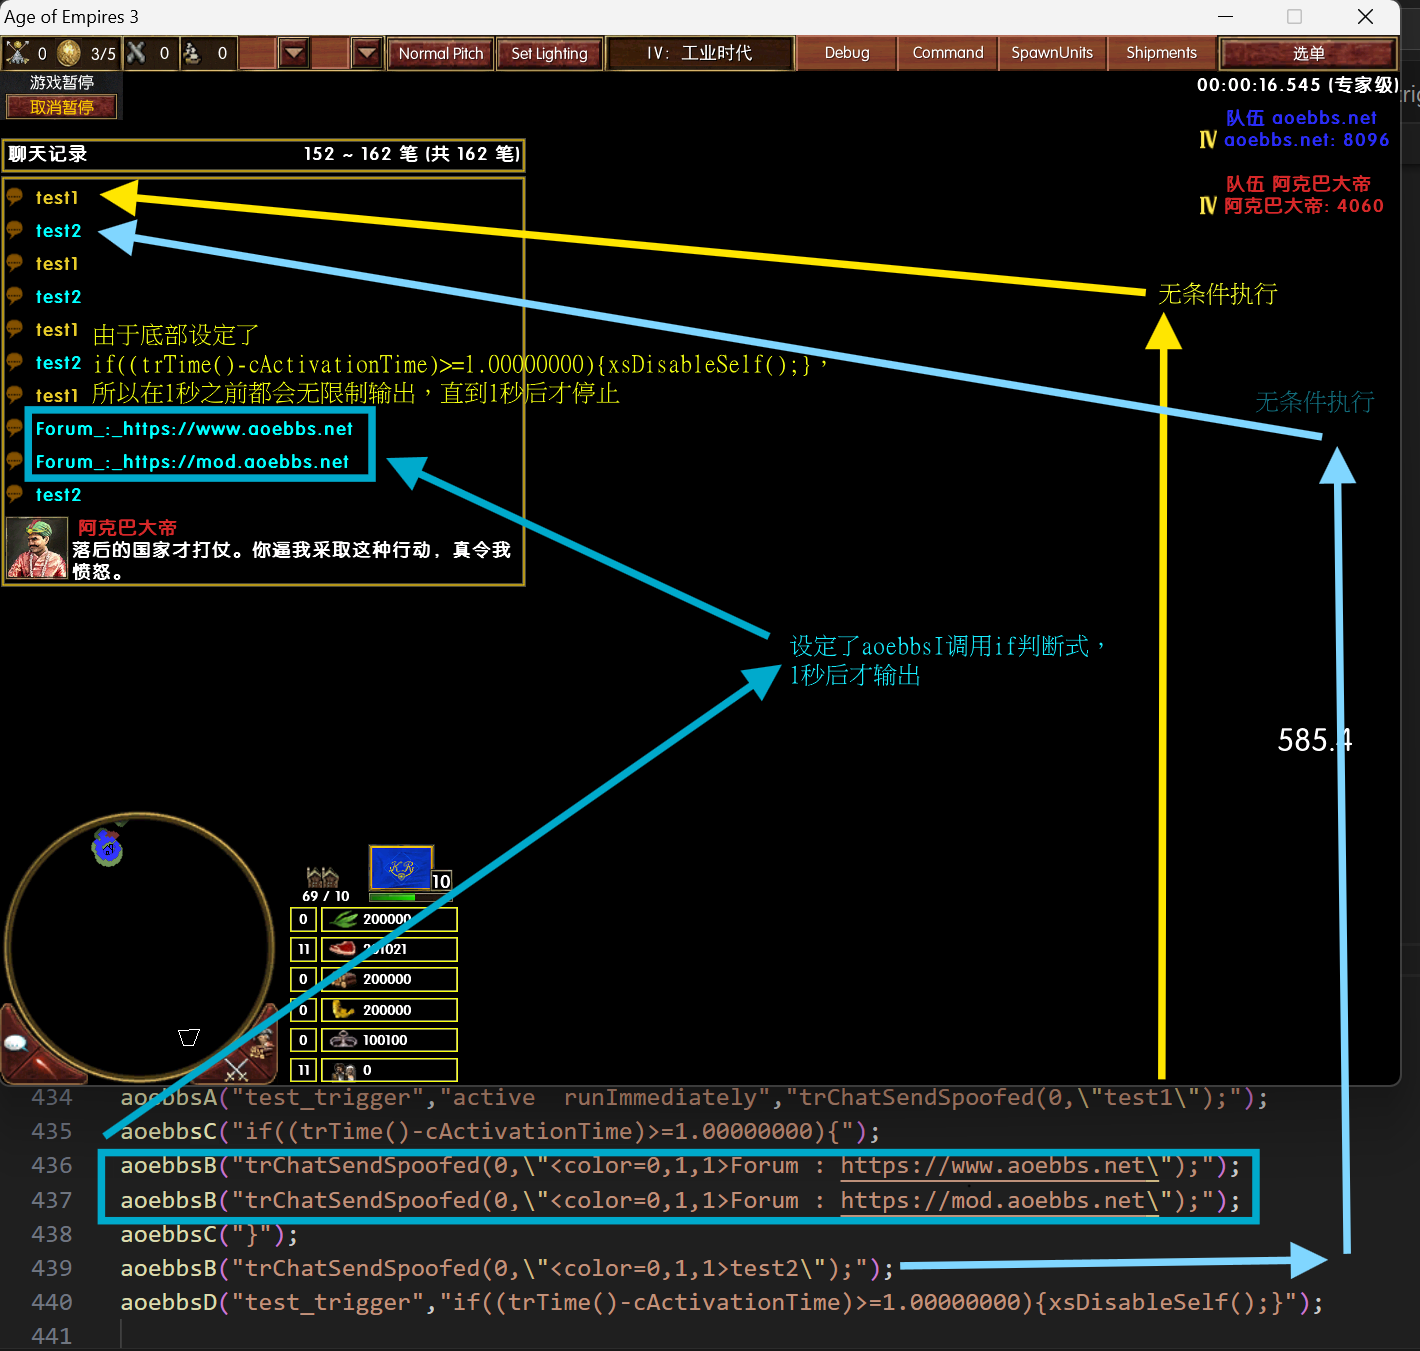Open the Shipments menu
Viewport: 1420px width, 1351px height.
point(1160,53)
